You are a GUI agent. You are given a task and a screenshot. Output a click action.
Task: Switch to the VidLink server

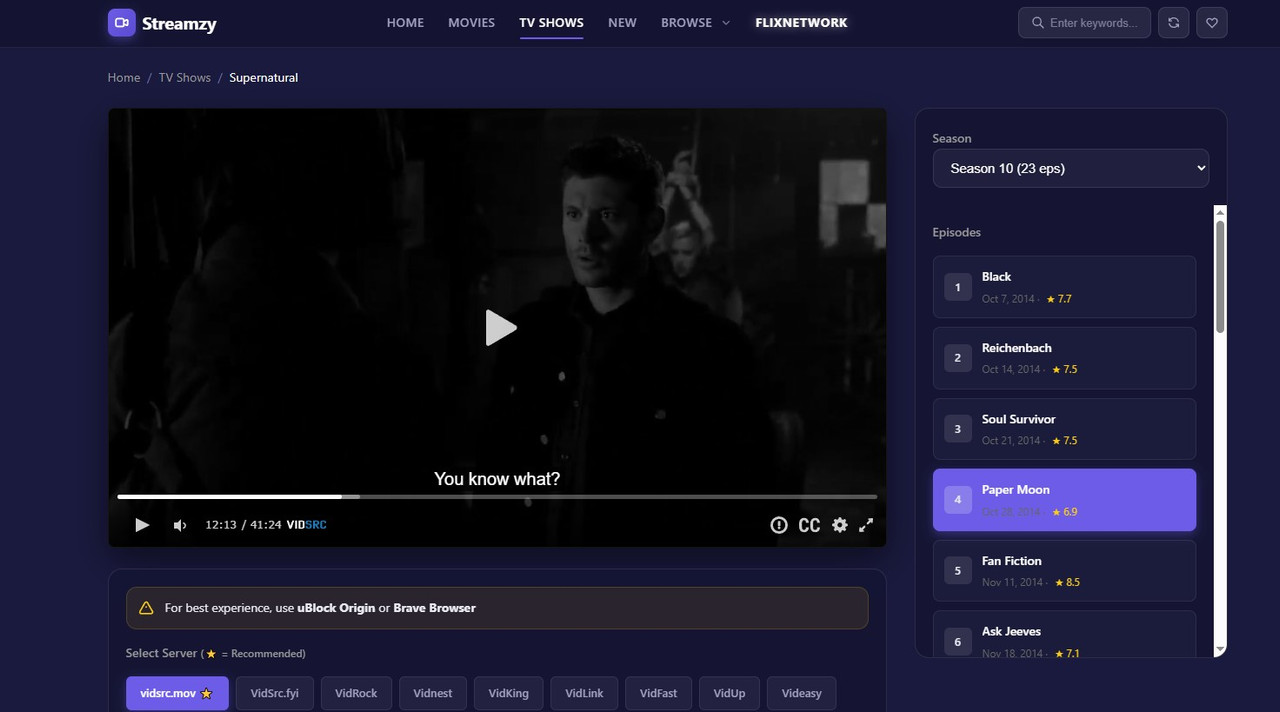(x=584, y=693)
